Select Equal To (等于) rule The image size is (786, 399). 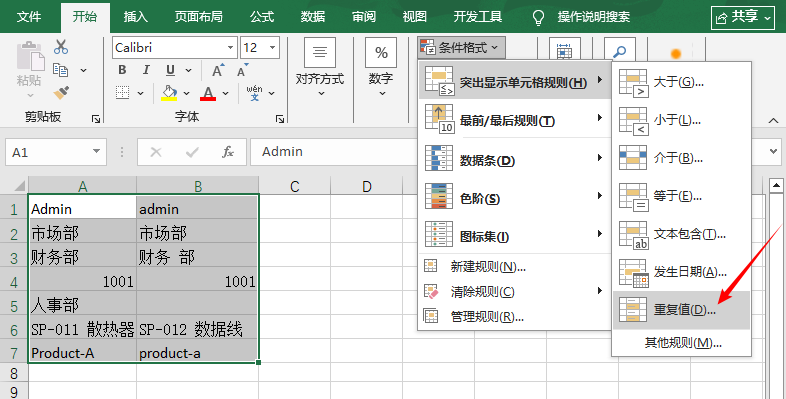pyautogui.click(x=681, y=196)
